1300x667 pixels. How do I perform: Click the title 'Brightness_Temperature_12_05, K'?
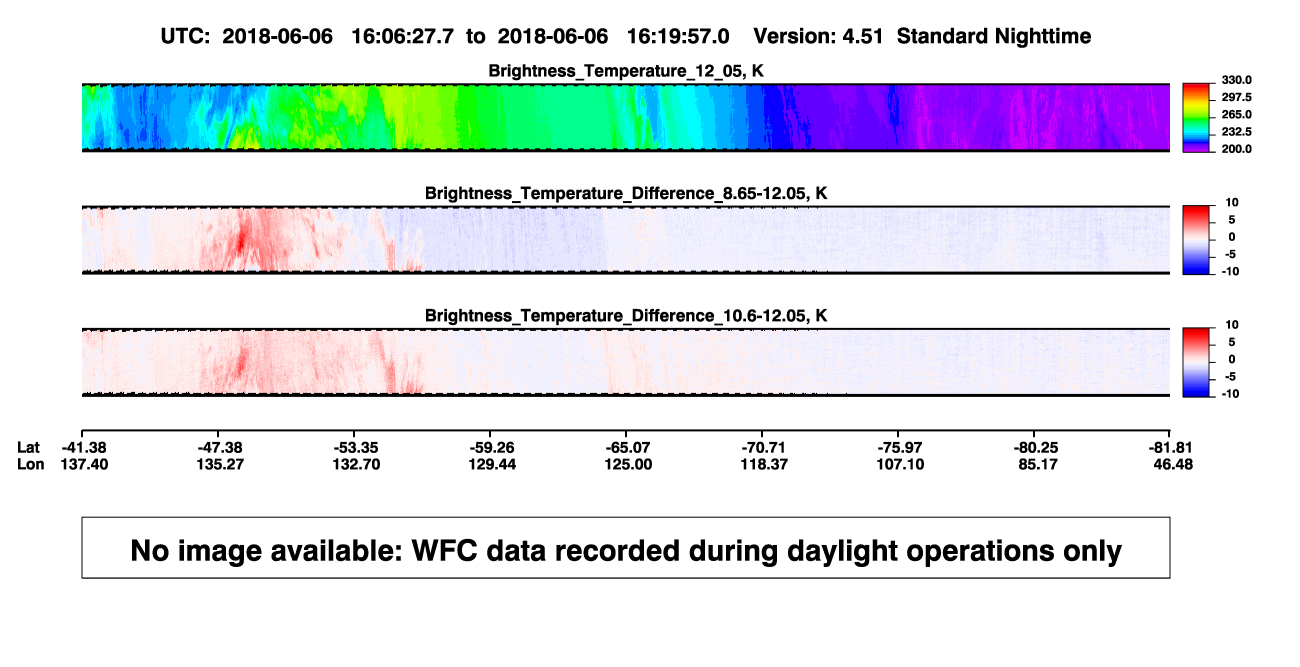pyautogui.click(x=626, y=71)
